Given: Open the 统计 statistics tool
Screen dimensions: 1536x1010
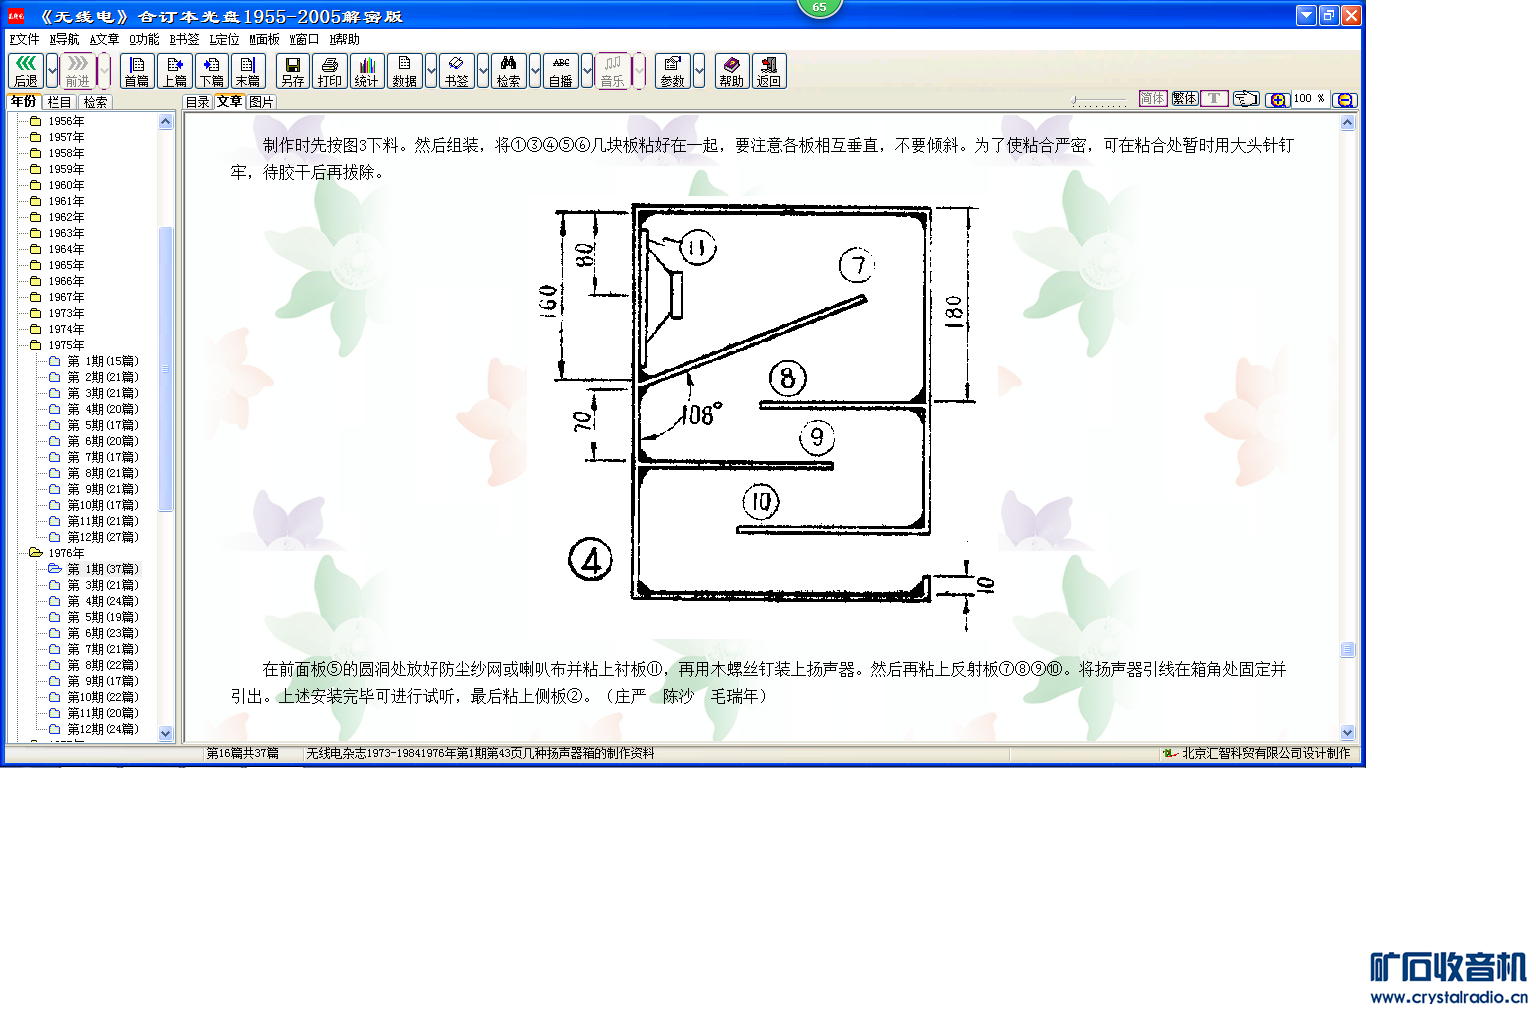Looking at the screenshot, I should (366, 71).
